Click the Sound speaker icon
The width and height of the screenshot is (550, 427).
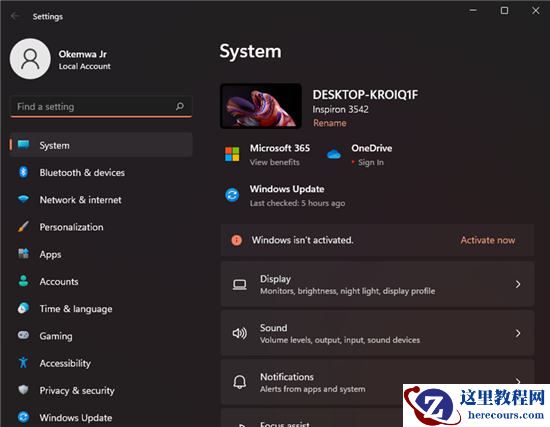tap(240, 333)
